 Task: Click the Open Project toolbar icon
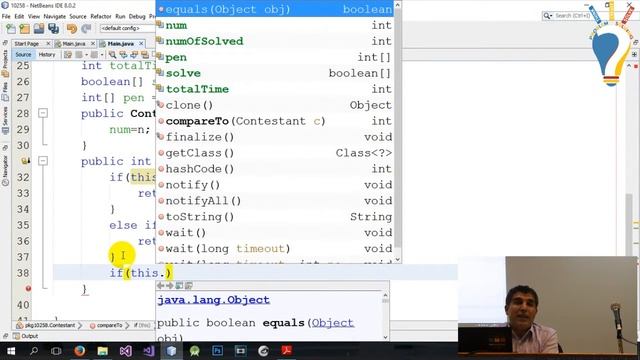point(39,29)
